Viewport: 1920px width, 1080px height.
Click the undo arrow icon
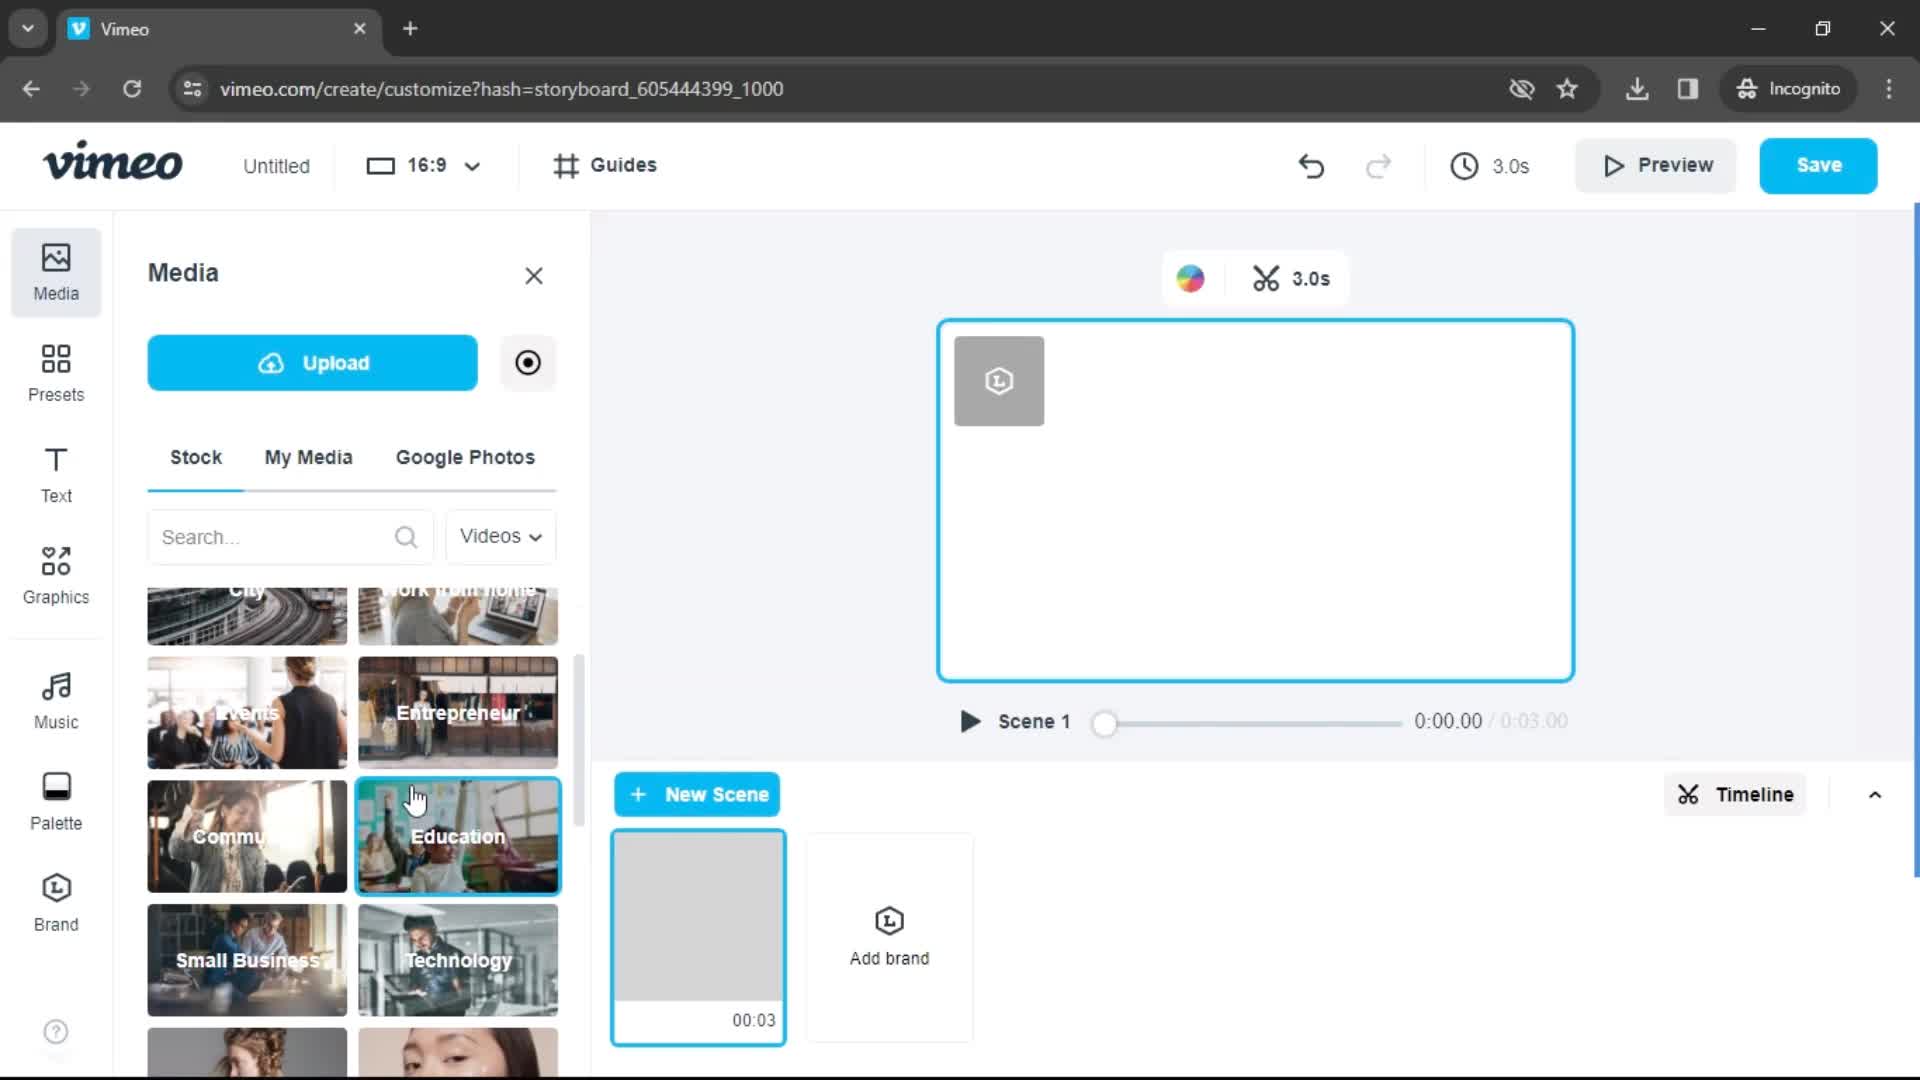tap(1311, 165)
